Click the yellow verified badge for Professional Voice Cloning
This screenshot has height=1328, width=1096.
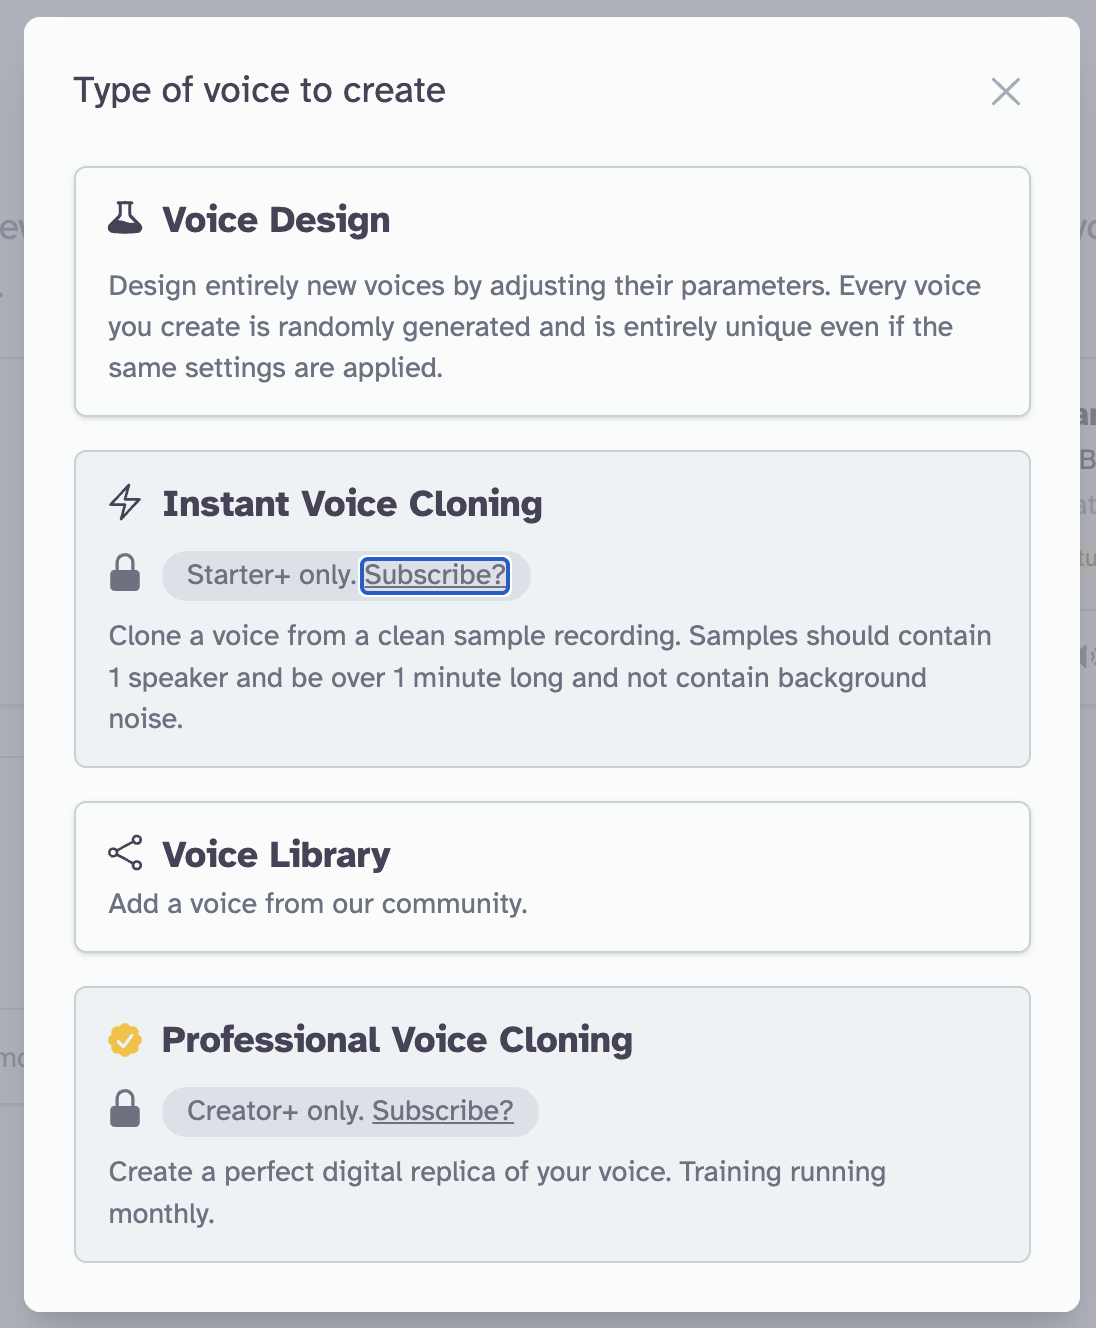click(125, 1040)
